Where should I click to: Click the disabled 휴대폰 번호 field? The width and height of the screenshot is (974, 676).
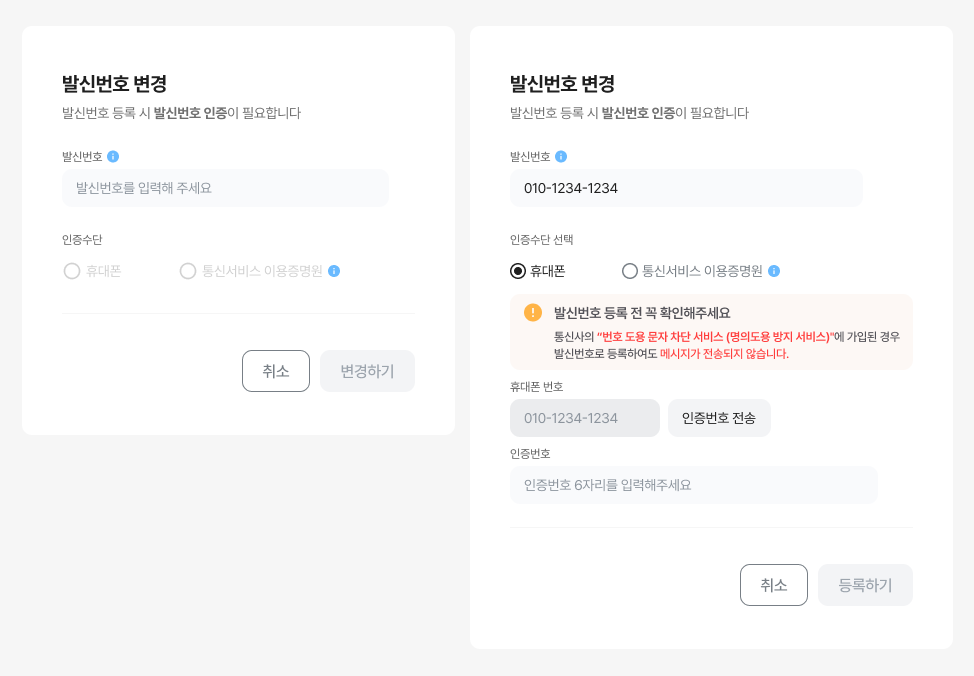(x=585, y=418)
